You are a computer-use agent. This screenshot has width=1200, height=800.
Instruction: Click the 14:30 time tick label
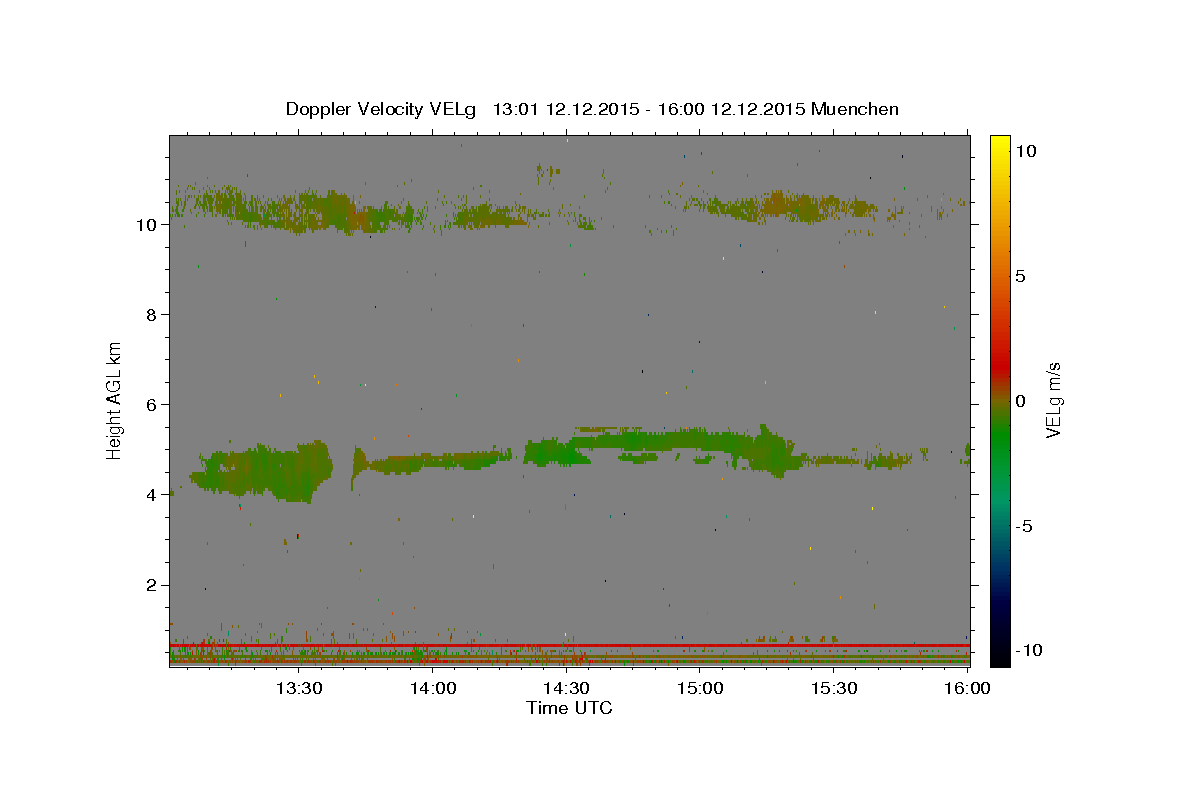pos(566,689)
